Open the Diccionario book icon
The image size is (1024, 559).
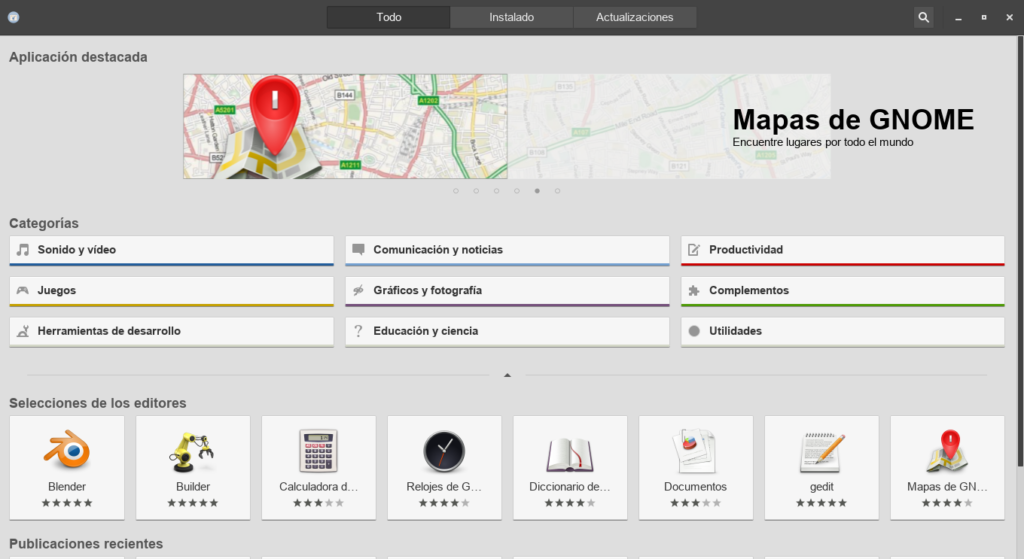coord(569,454)
